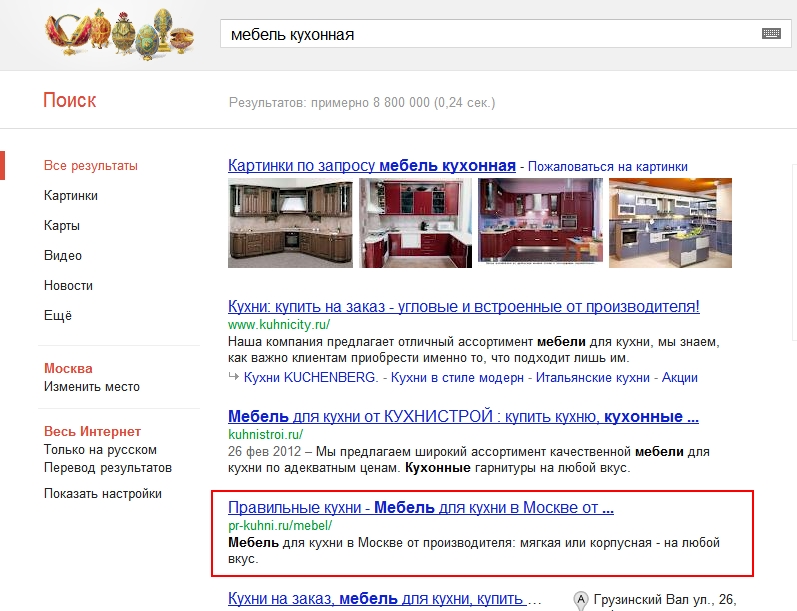Open Правильные кухни - Мебель для кухни result

(421, 507)
